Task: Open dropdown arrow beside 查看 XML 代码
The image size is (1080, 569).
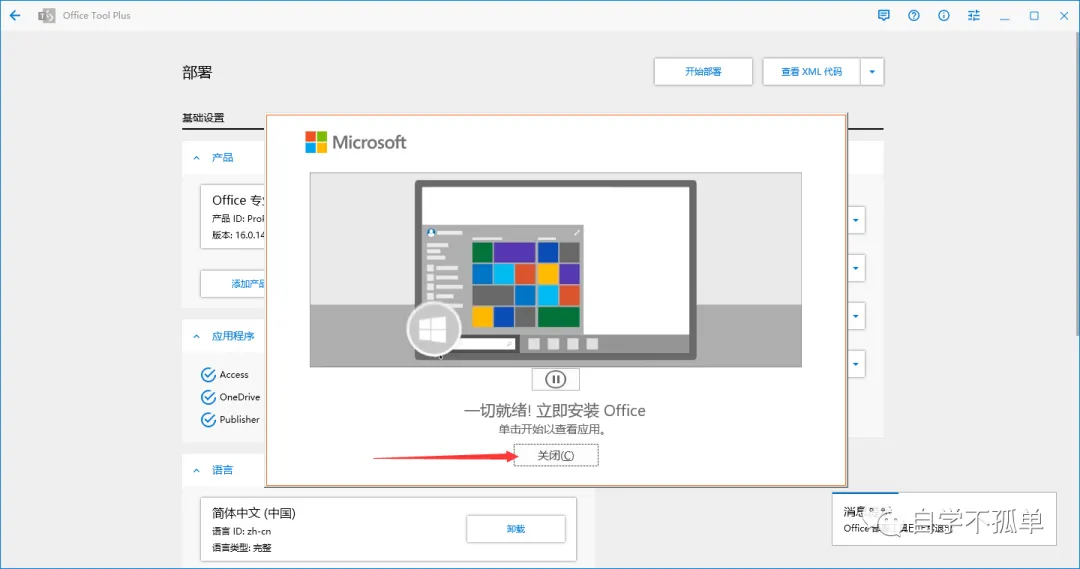Action: (x=872, y=72)
